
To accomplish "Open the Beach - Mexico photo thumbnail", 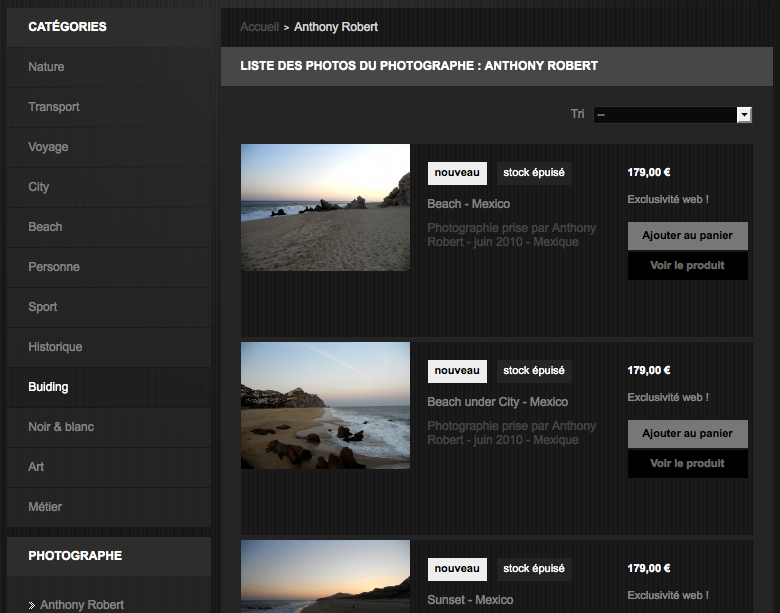I will pyautogui.click(x=325, y=207).
